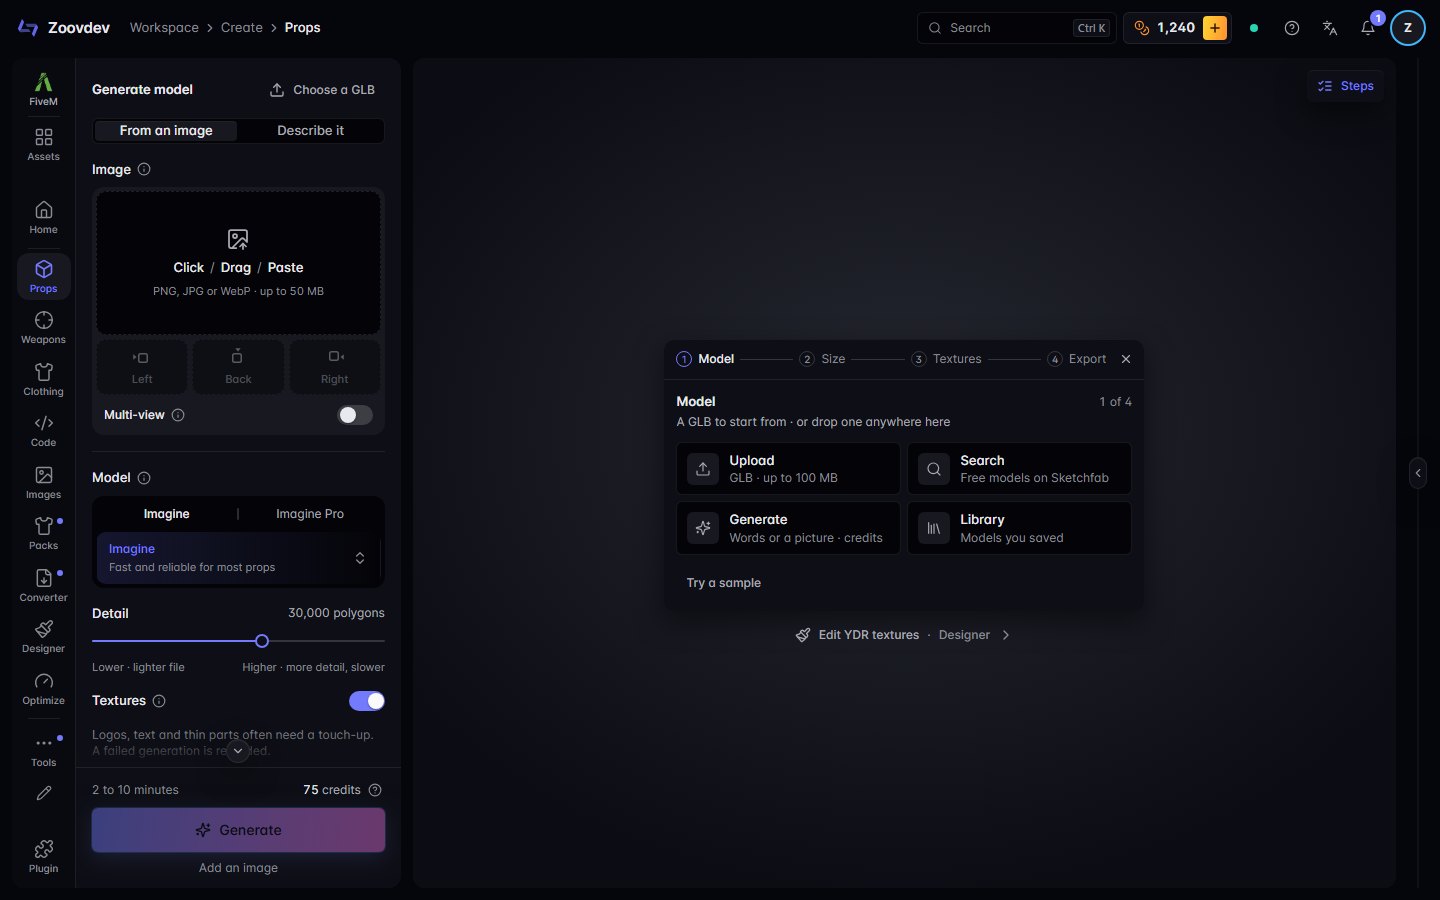Click the help question mark icon in header

pos(1292,28)
